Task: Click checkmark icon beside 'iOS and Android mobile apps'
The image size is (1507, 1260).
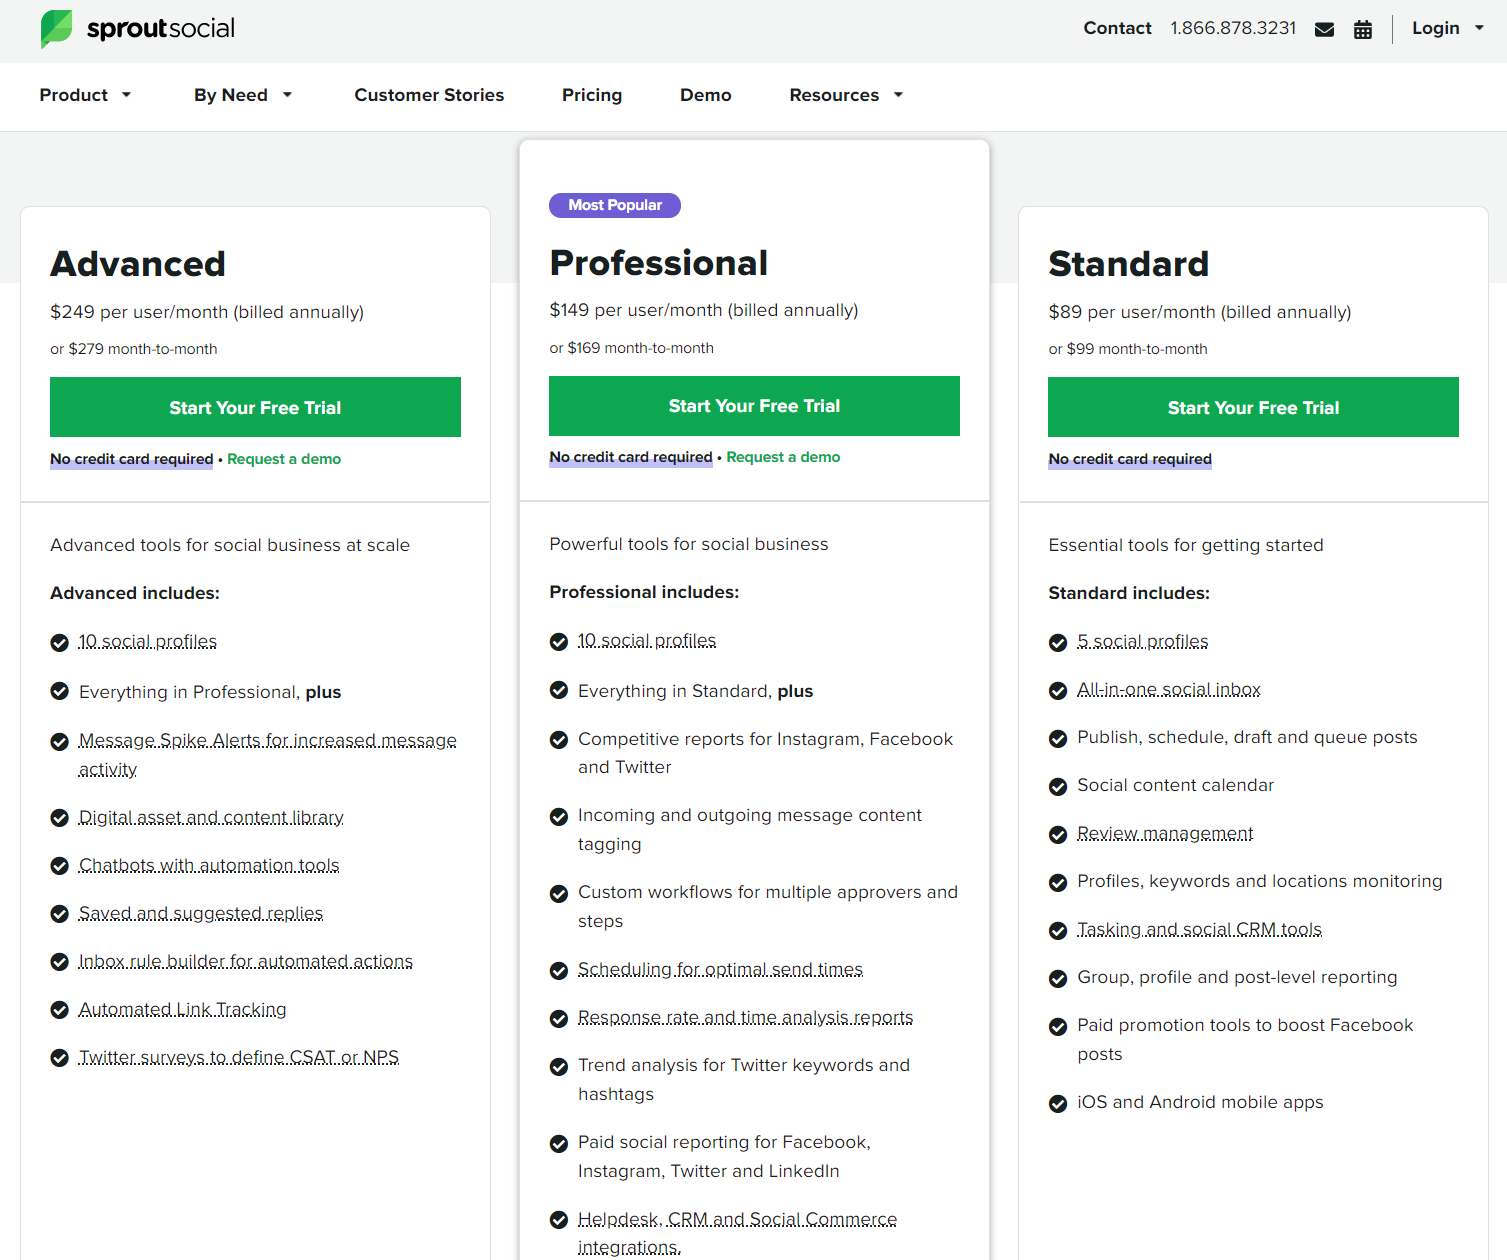Action: coord(1058,1104)
